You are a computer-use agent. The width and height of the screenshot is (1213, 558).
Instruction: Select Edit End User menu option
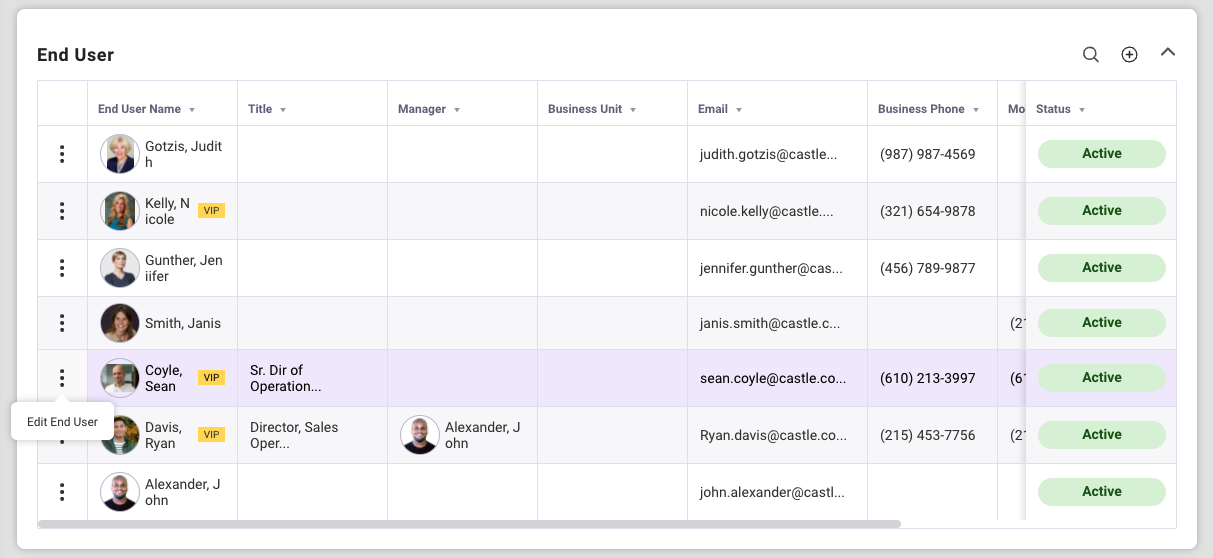pyautogui.click(x=62, y=422)
